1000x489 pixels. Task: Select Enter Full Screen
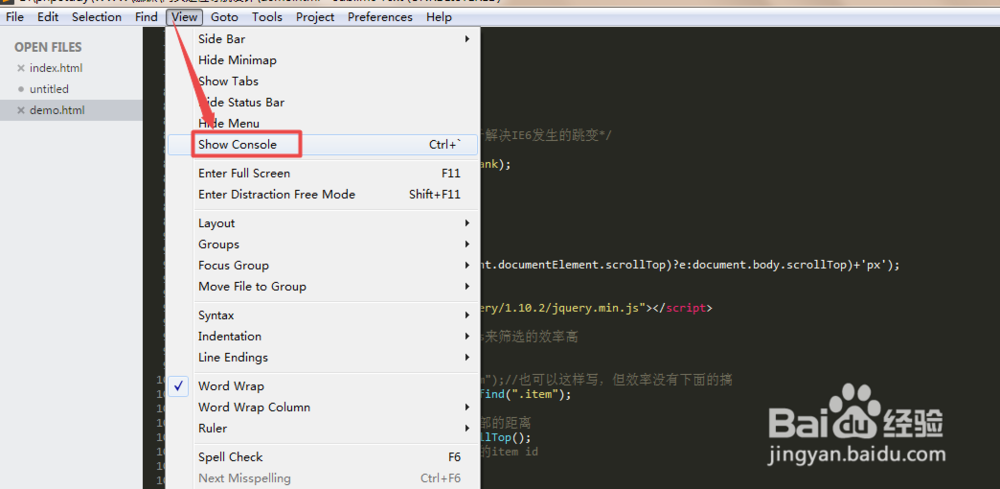click(323, 173)
